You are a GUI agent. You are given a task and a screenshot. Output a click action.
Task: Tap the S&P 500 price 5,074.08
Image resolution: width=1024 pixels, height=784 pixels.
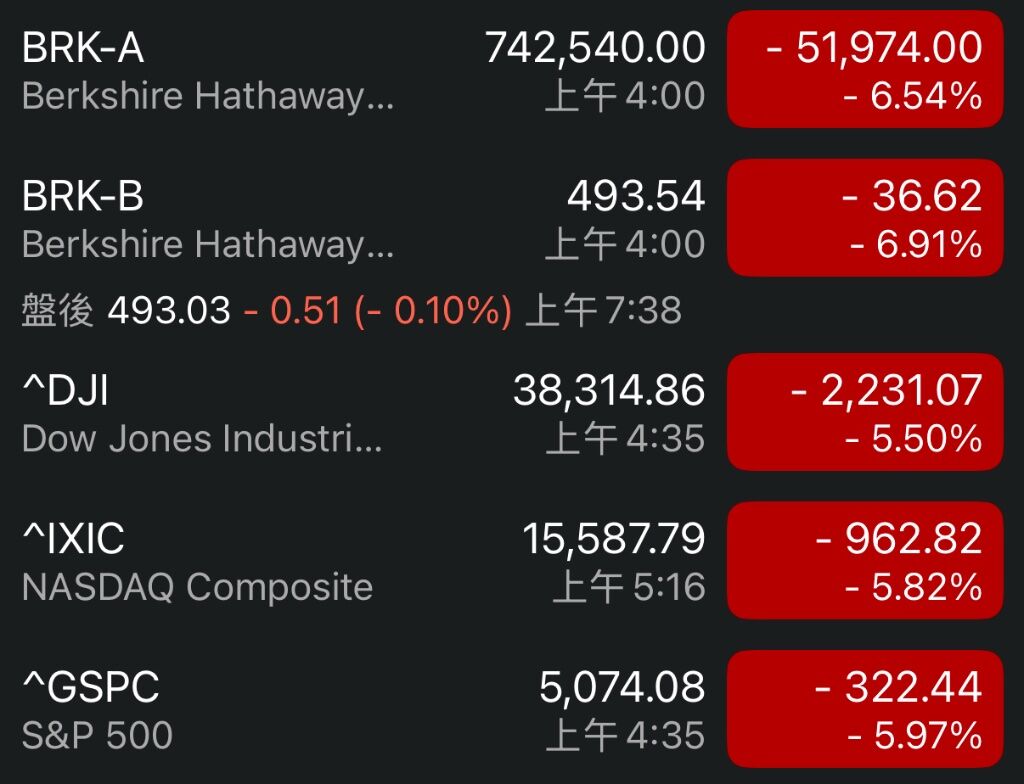622,687
